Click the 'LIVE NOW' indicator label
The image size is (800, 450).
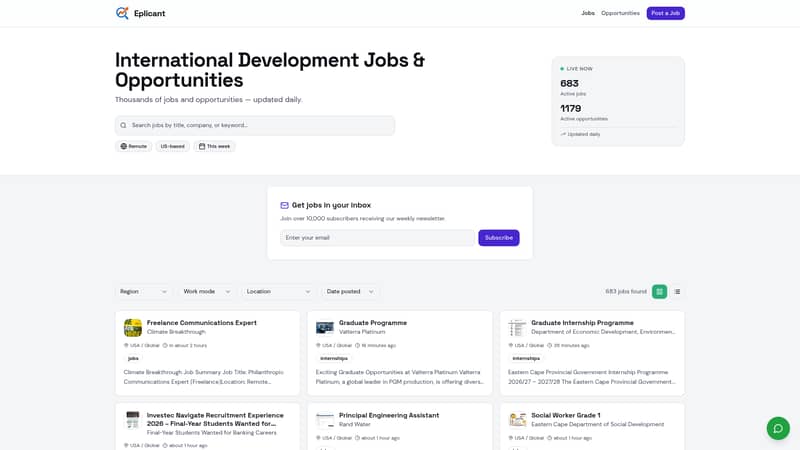pos(579,69)
